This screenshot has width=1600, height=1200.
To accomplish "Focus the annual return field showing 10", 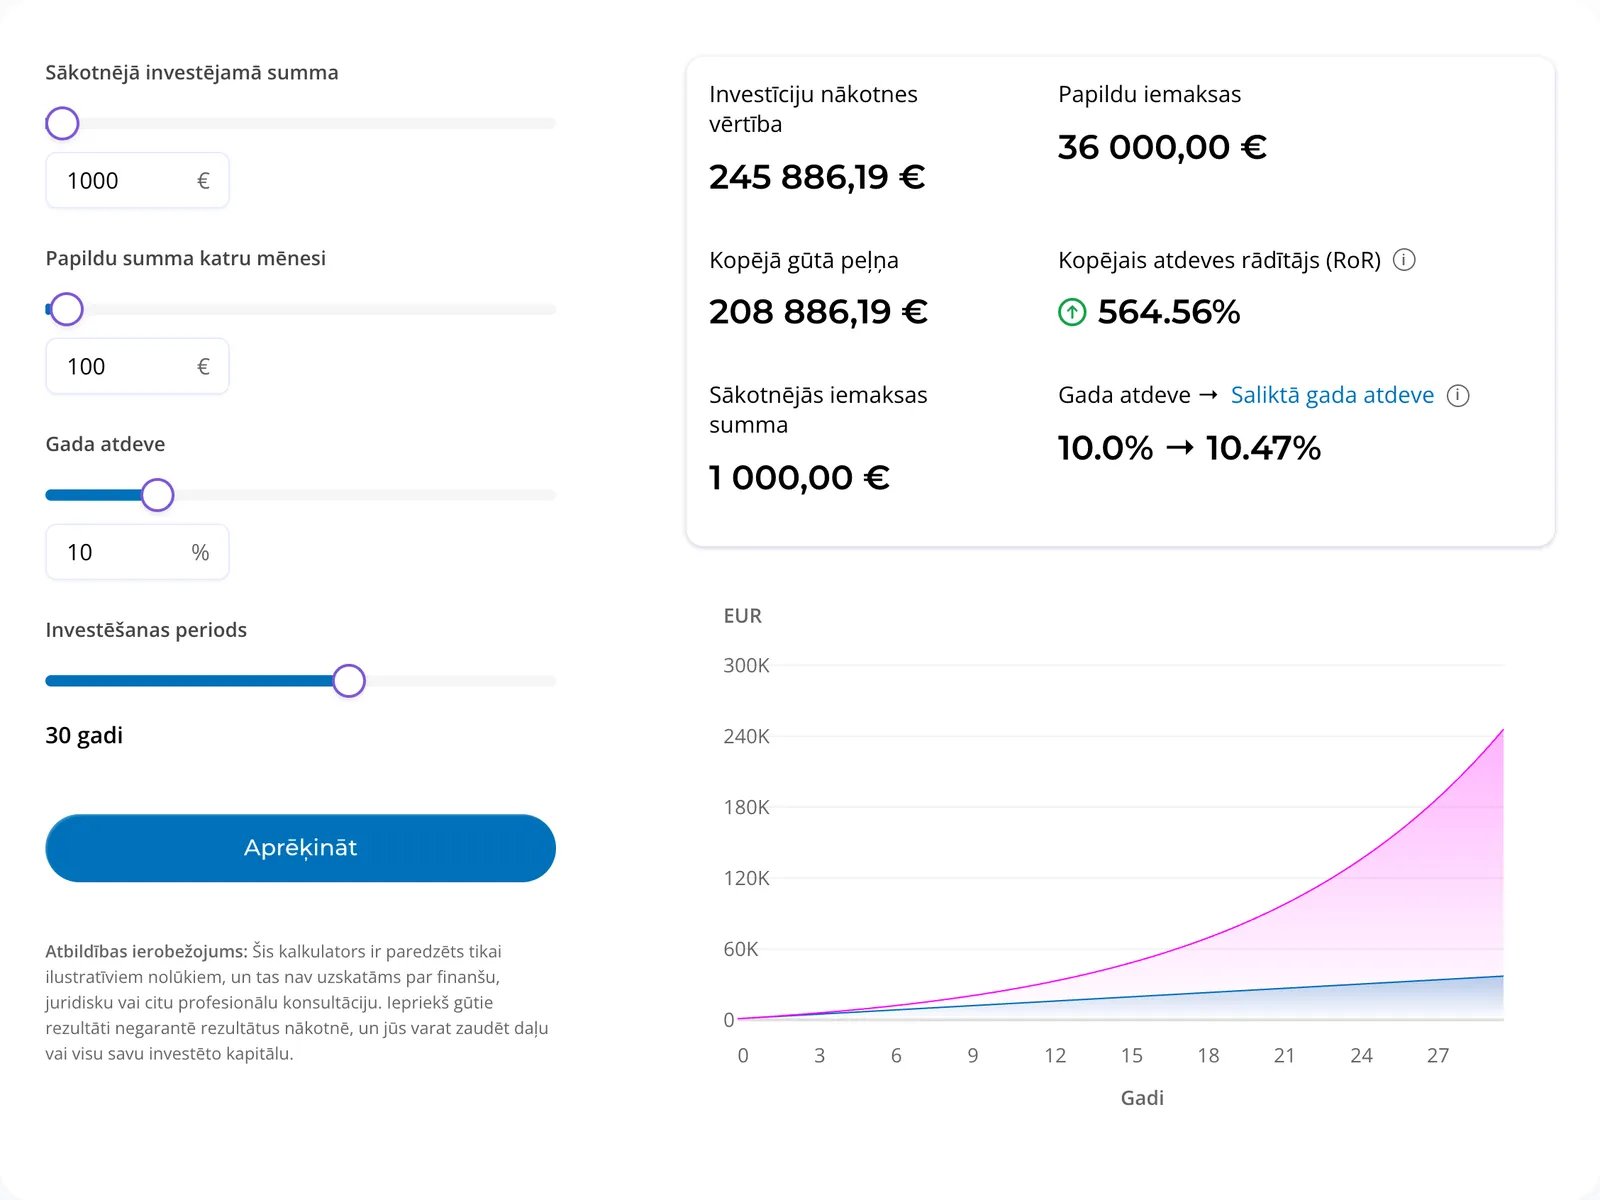I will point(137,552).
